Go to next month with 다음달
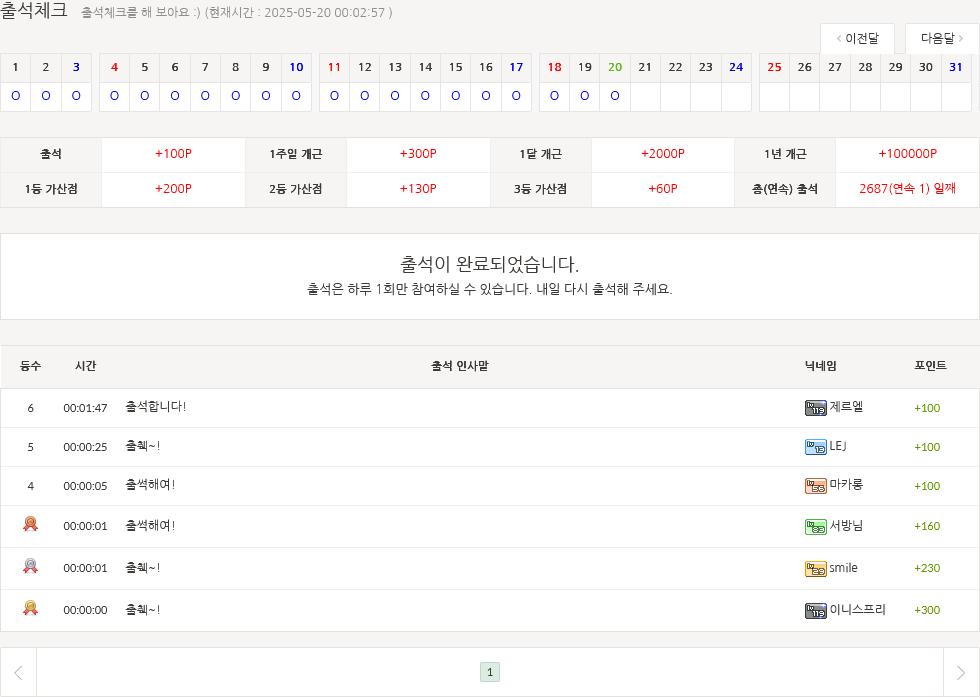The image size is (980, 697). (942, 38)
